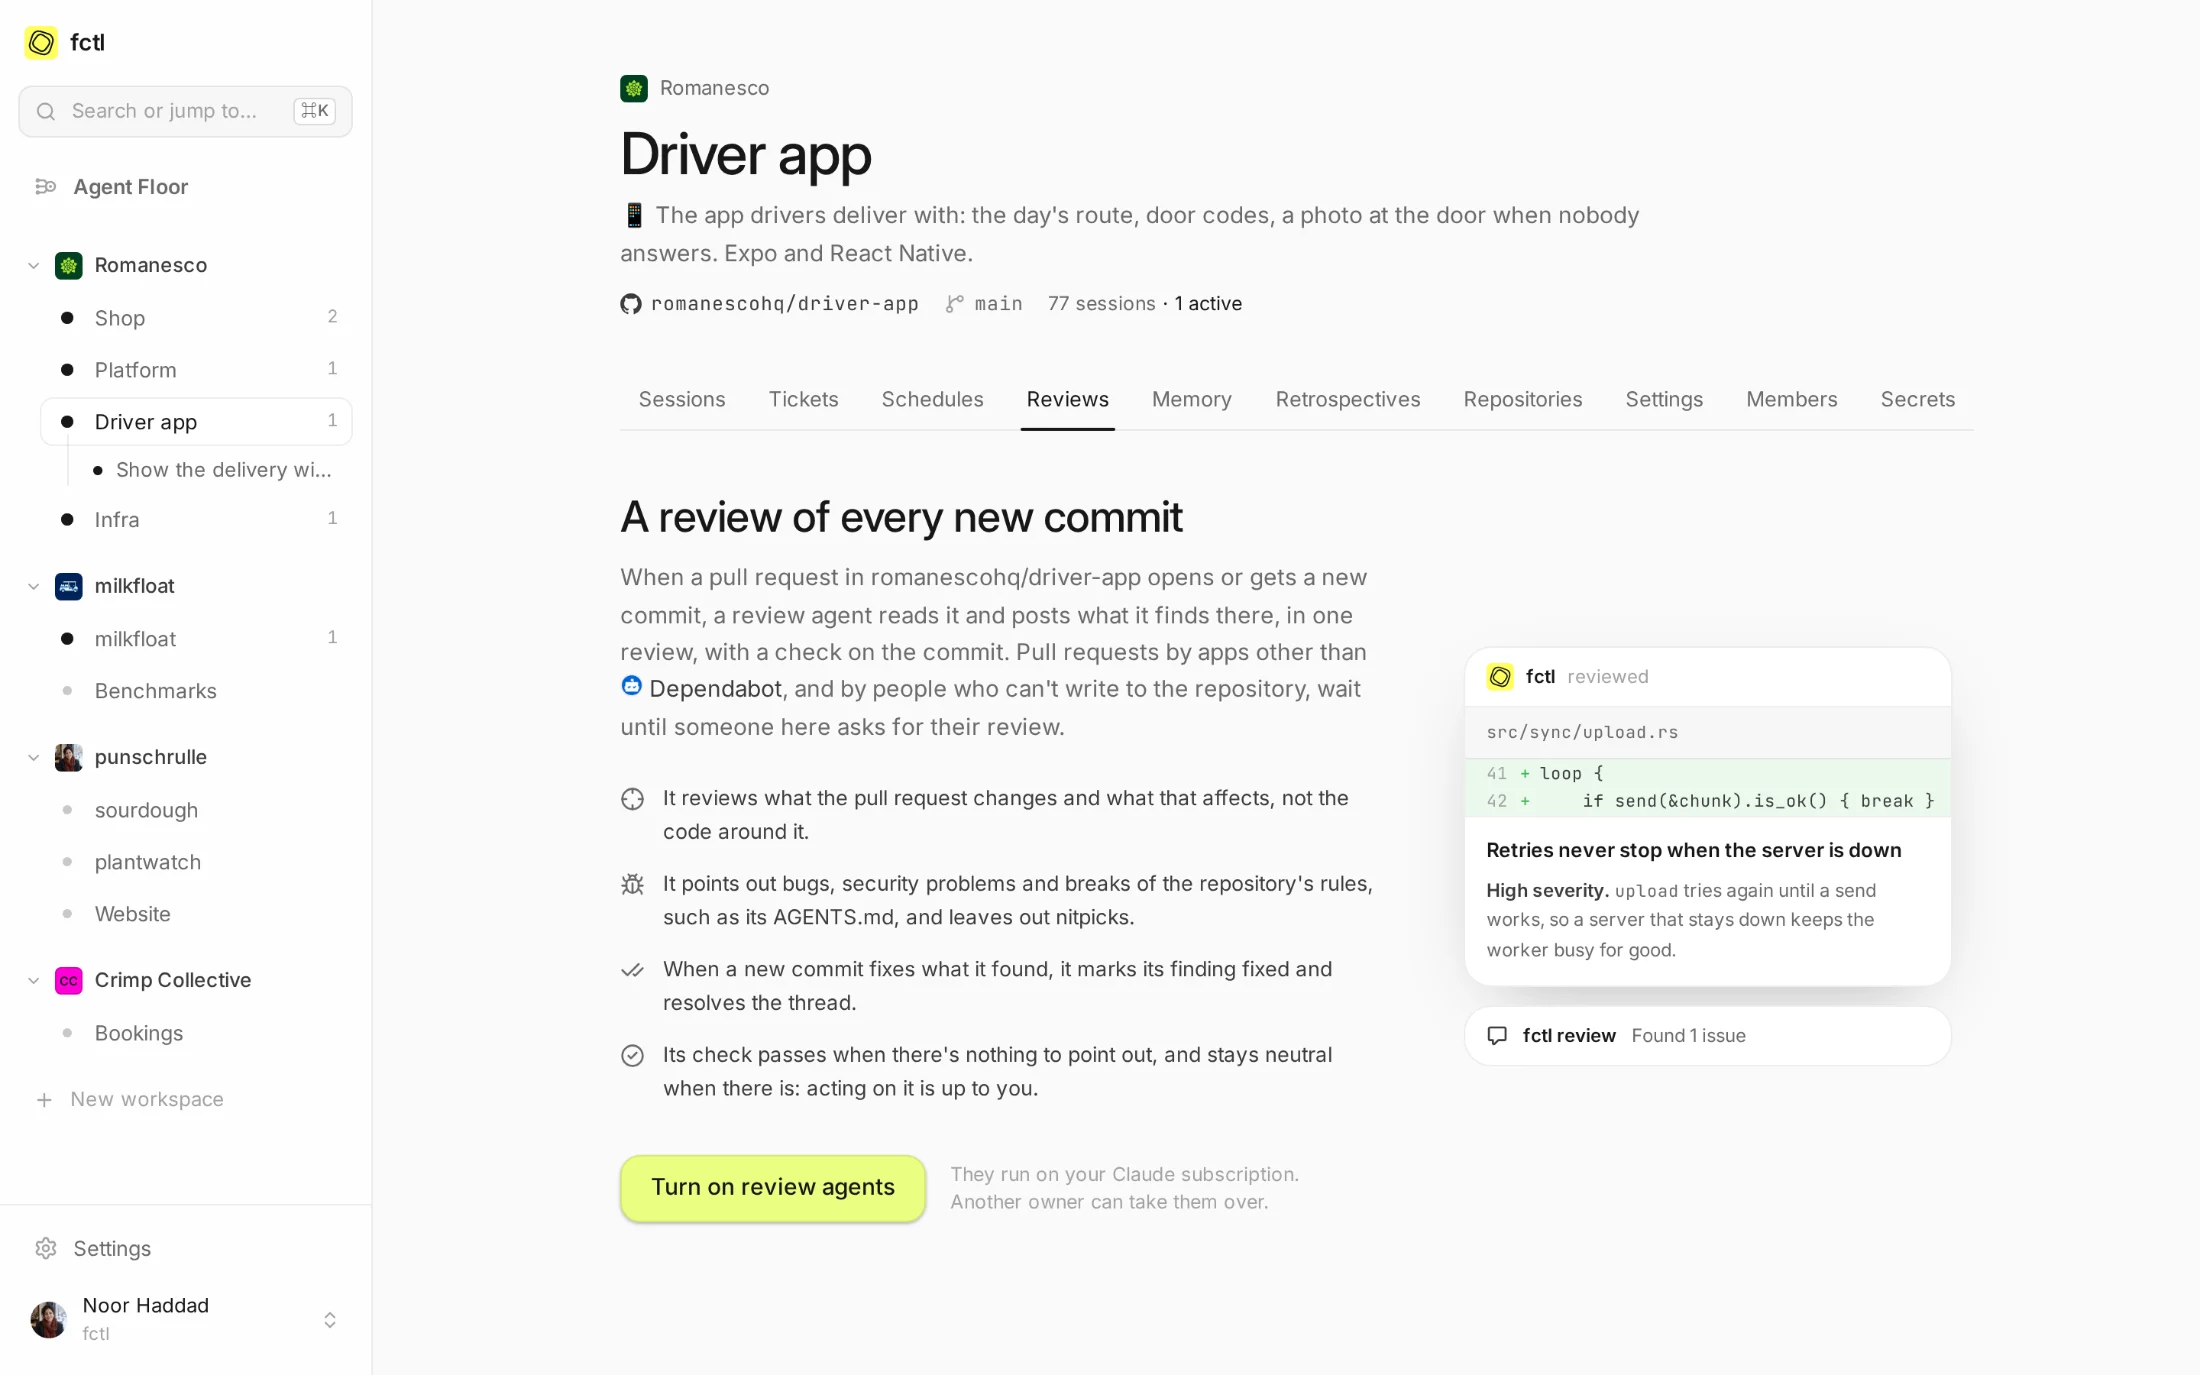The image size is (2200, 1375).
Task: Click the fctl icon in the reviewed card
Action: [x=1499, y=677]
